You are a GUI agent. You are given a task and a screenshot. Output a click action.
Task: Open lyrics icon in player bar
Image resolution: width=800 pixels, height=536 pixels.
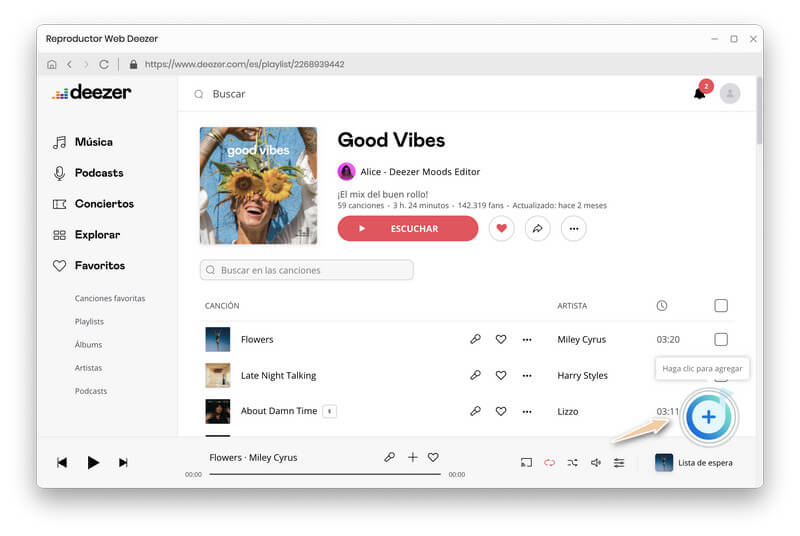pos(390,457)
